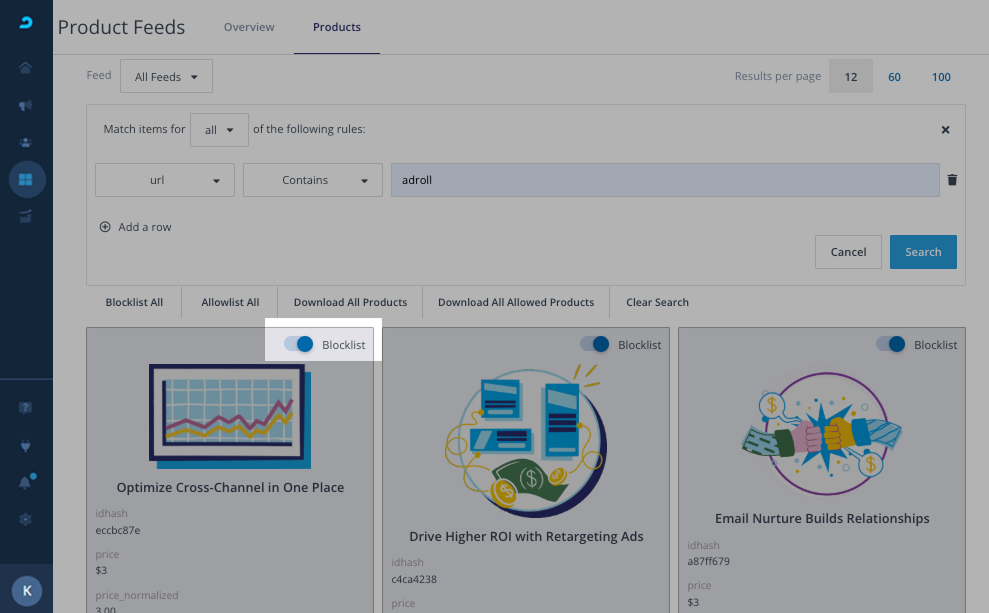Open the audiences people icon
The width and height of the screenshot is (989, 613).
pos(26,142)
